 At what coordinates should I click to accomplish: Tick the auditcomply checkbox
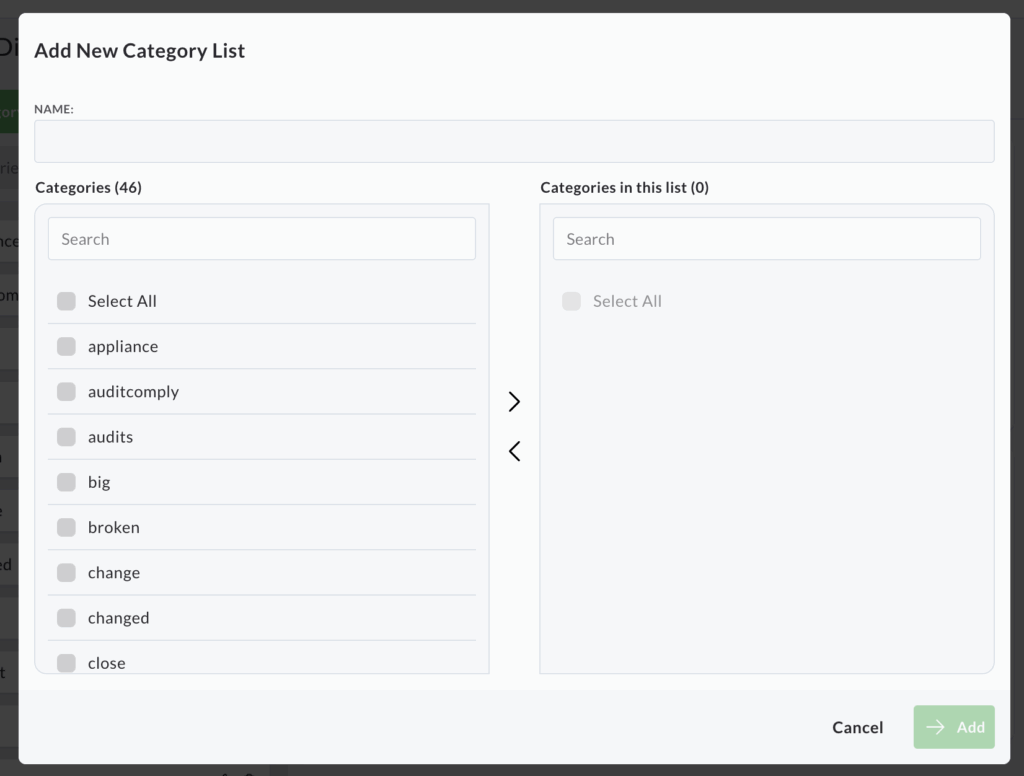(67, 392)
